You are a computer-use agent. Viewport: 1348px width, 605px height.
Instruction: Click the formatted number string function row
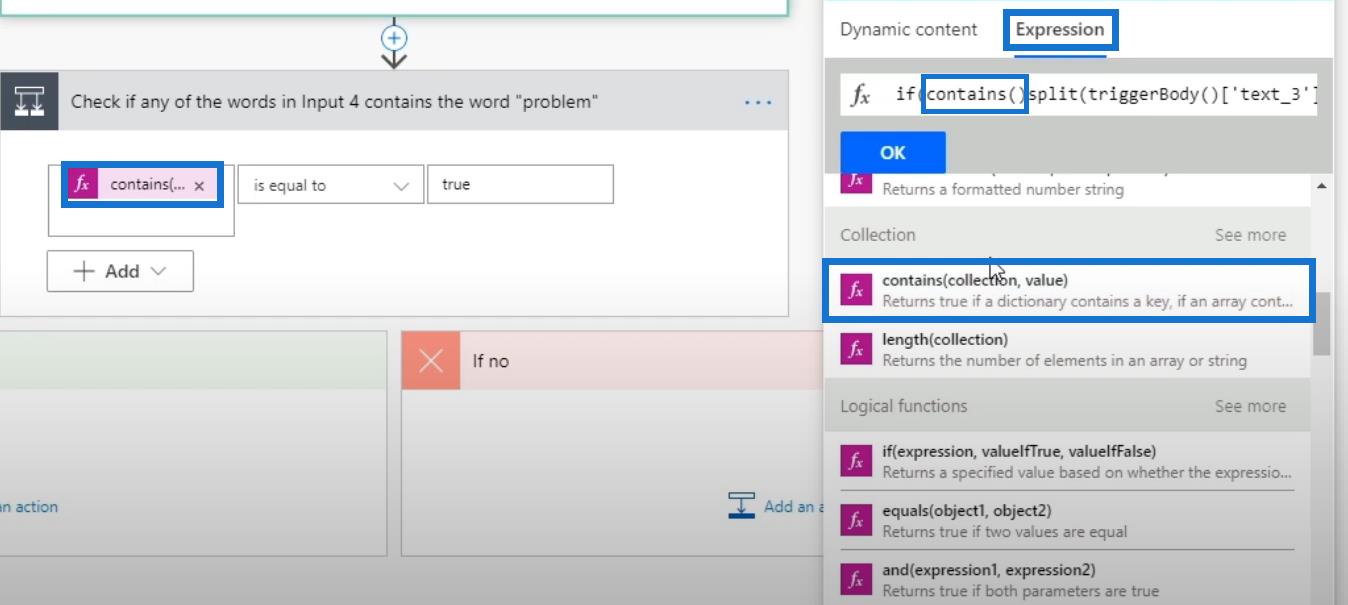pyautogui.click(x=1067, y=189)
